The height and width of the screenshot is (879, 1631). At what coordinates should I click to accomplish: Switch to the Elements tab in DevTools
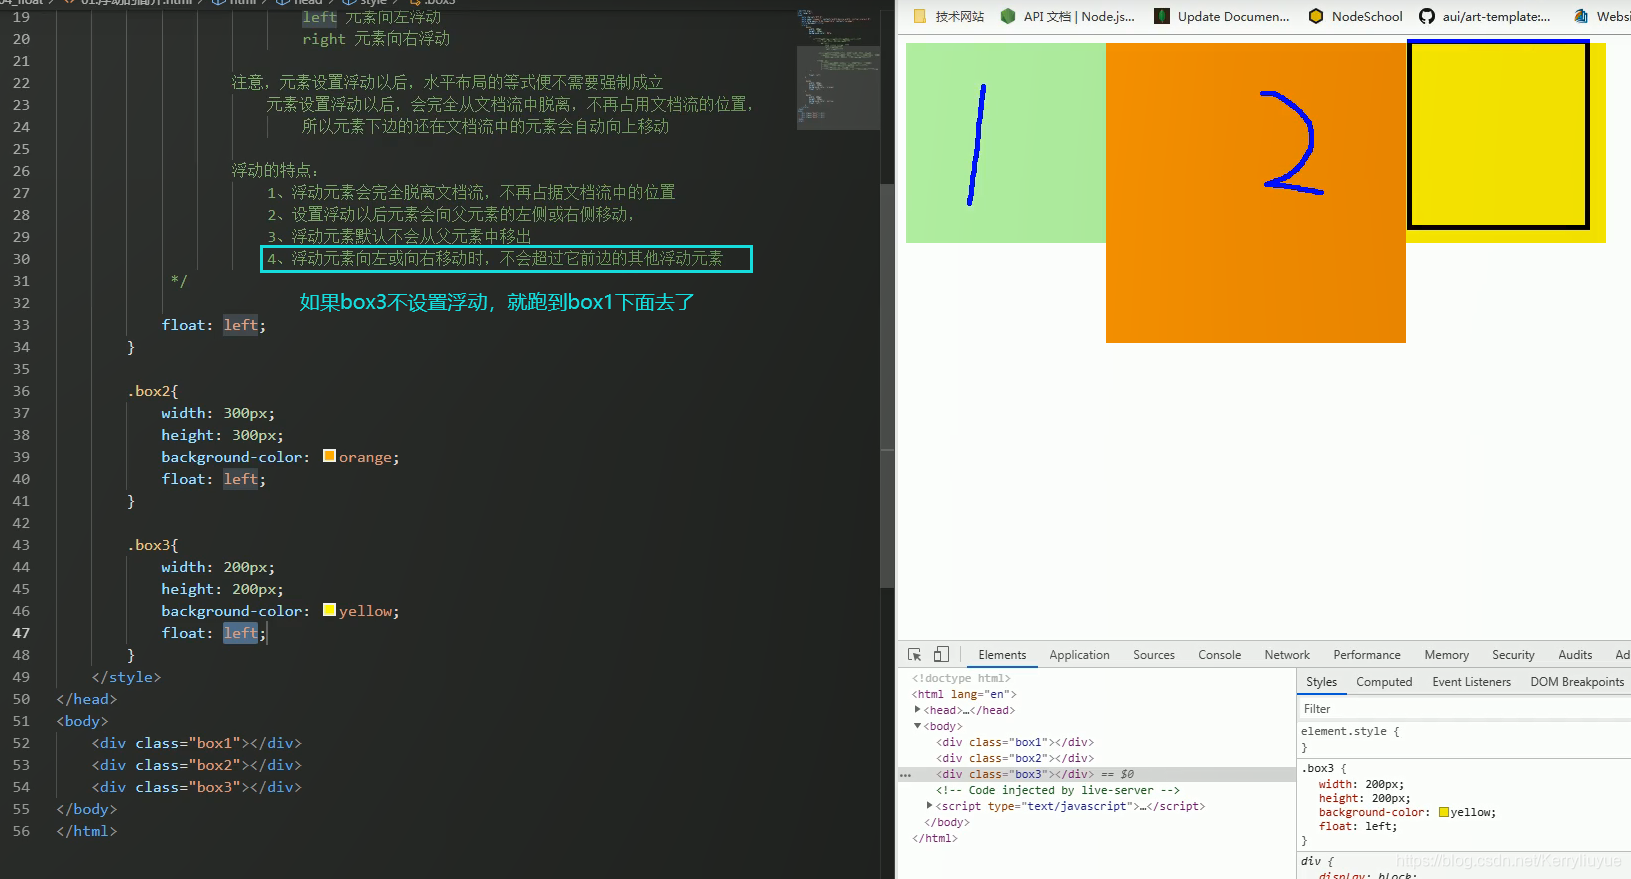(1002, 655)
